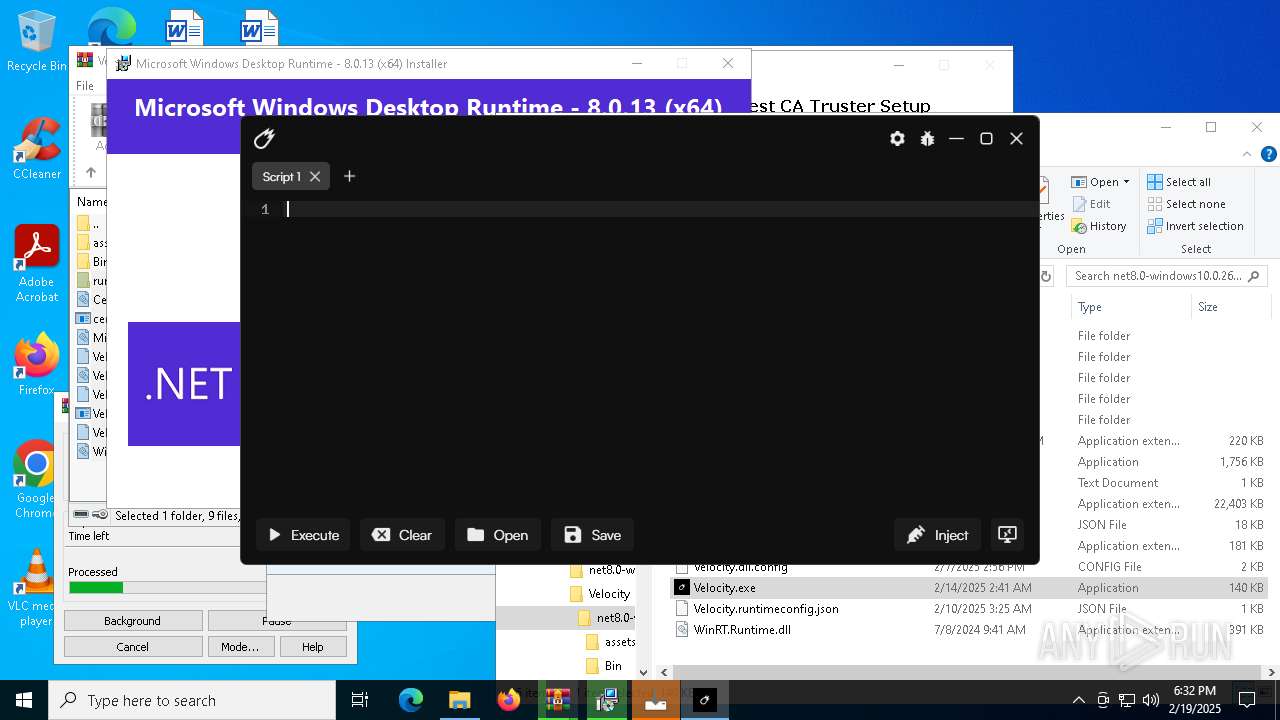
Task: Minimize the Velocity window
Action: point(956,139)
